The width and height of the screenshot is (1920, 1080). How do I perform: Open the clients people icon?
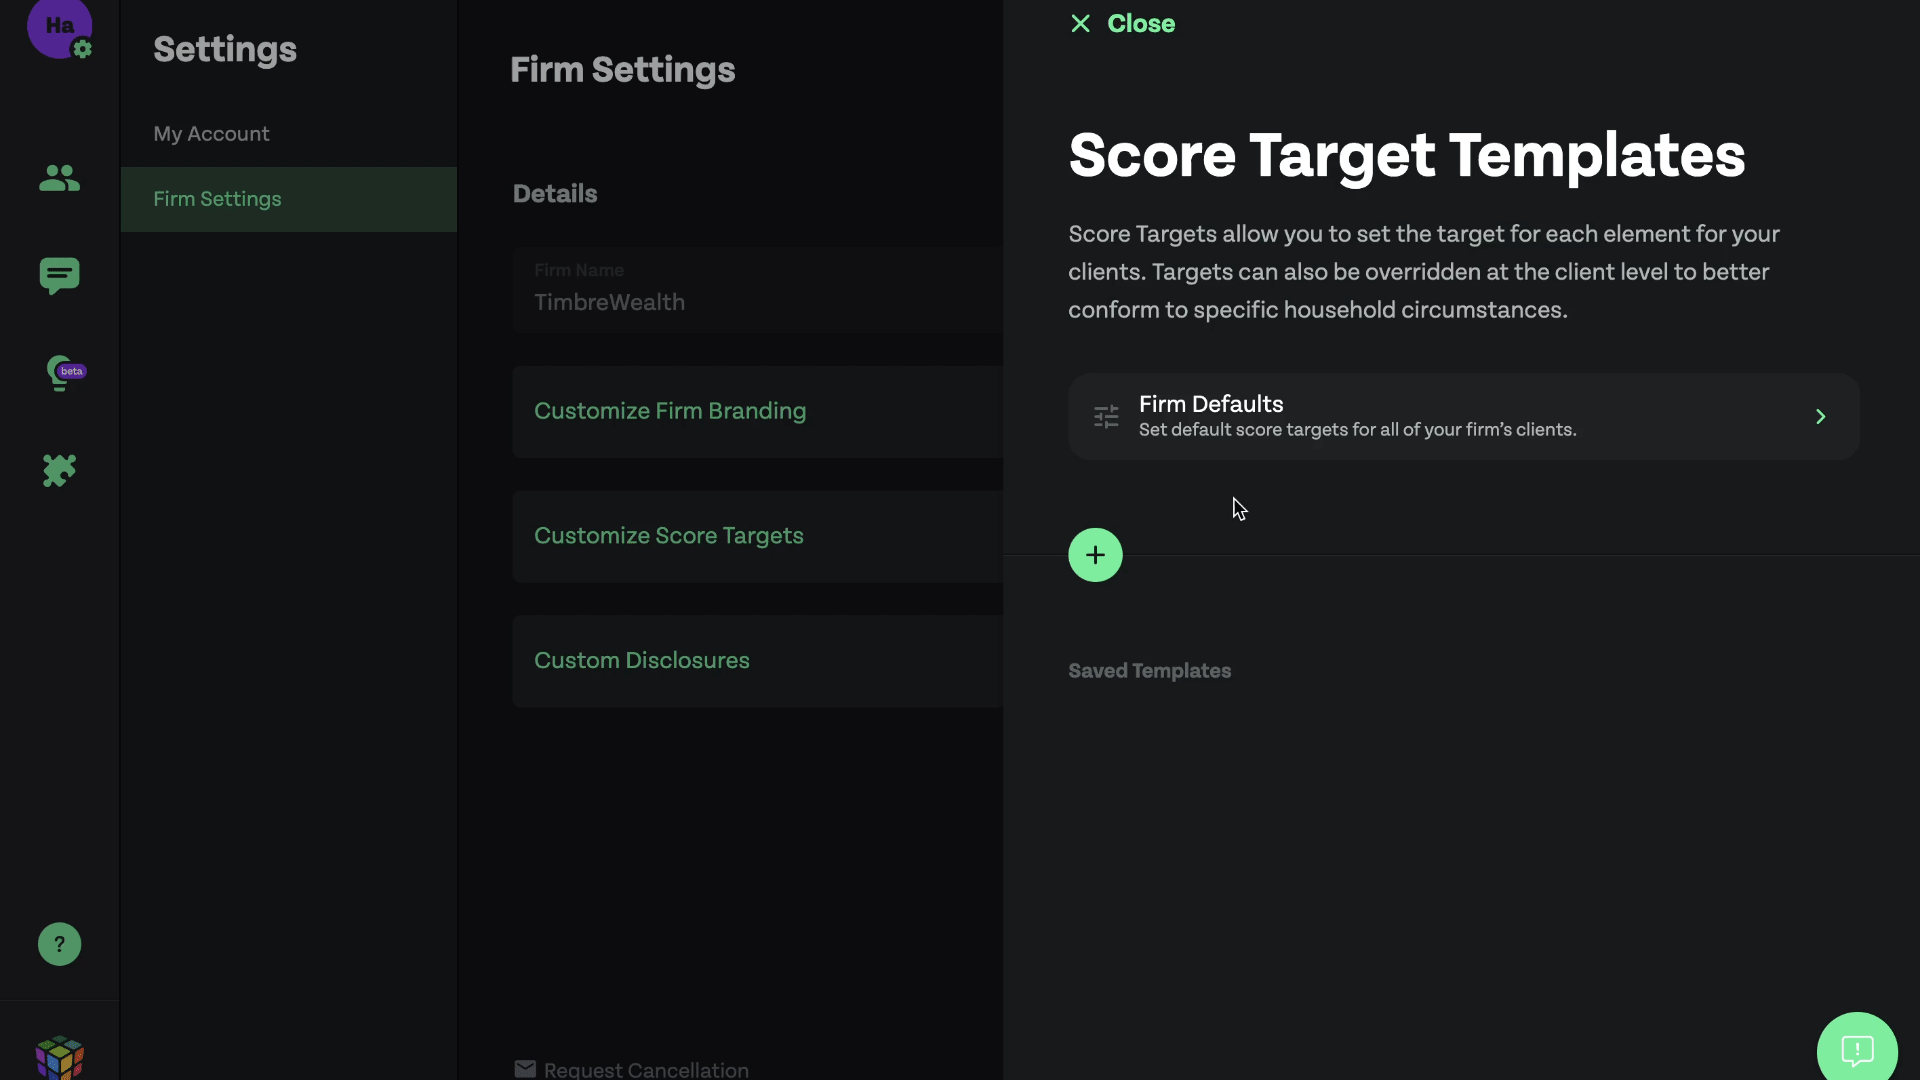(59, 178)
